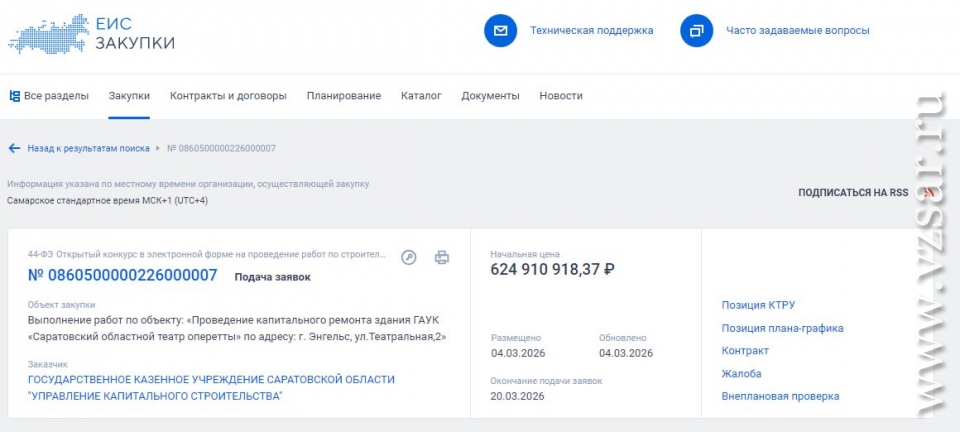Select the Документы menu item
Image resolution: width=960 pixels, height=432 pixels.
(490, 96)
